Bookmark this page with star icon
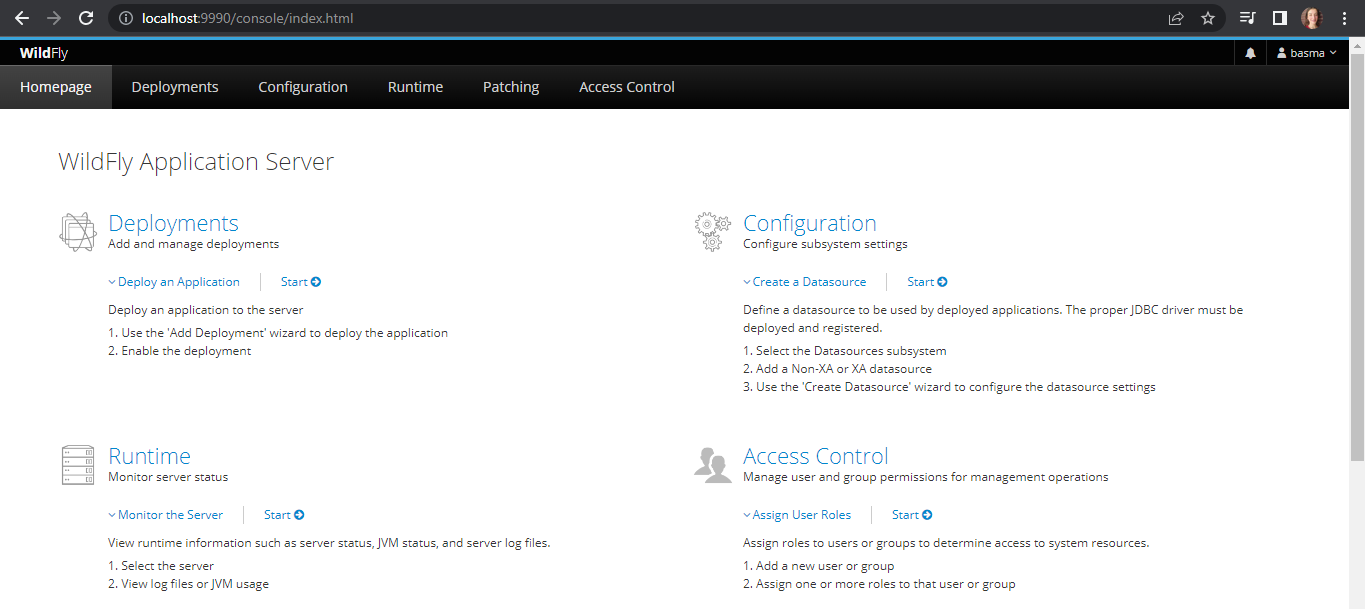This screenshot has height=609, width=1365. pyautogui.click(x=1208, y=18)
